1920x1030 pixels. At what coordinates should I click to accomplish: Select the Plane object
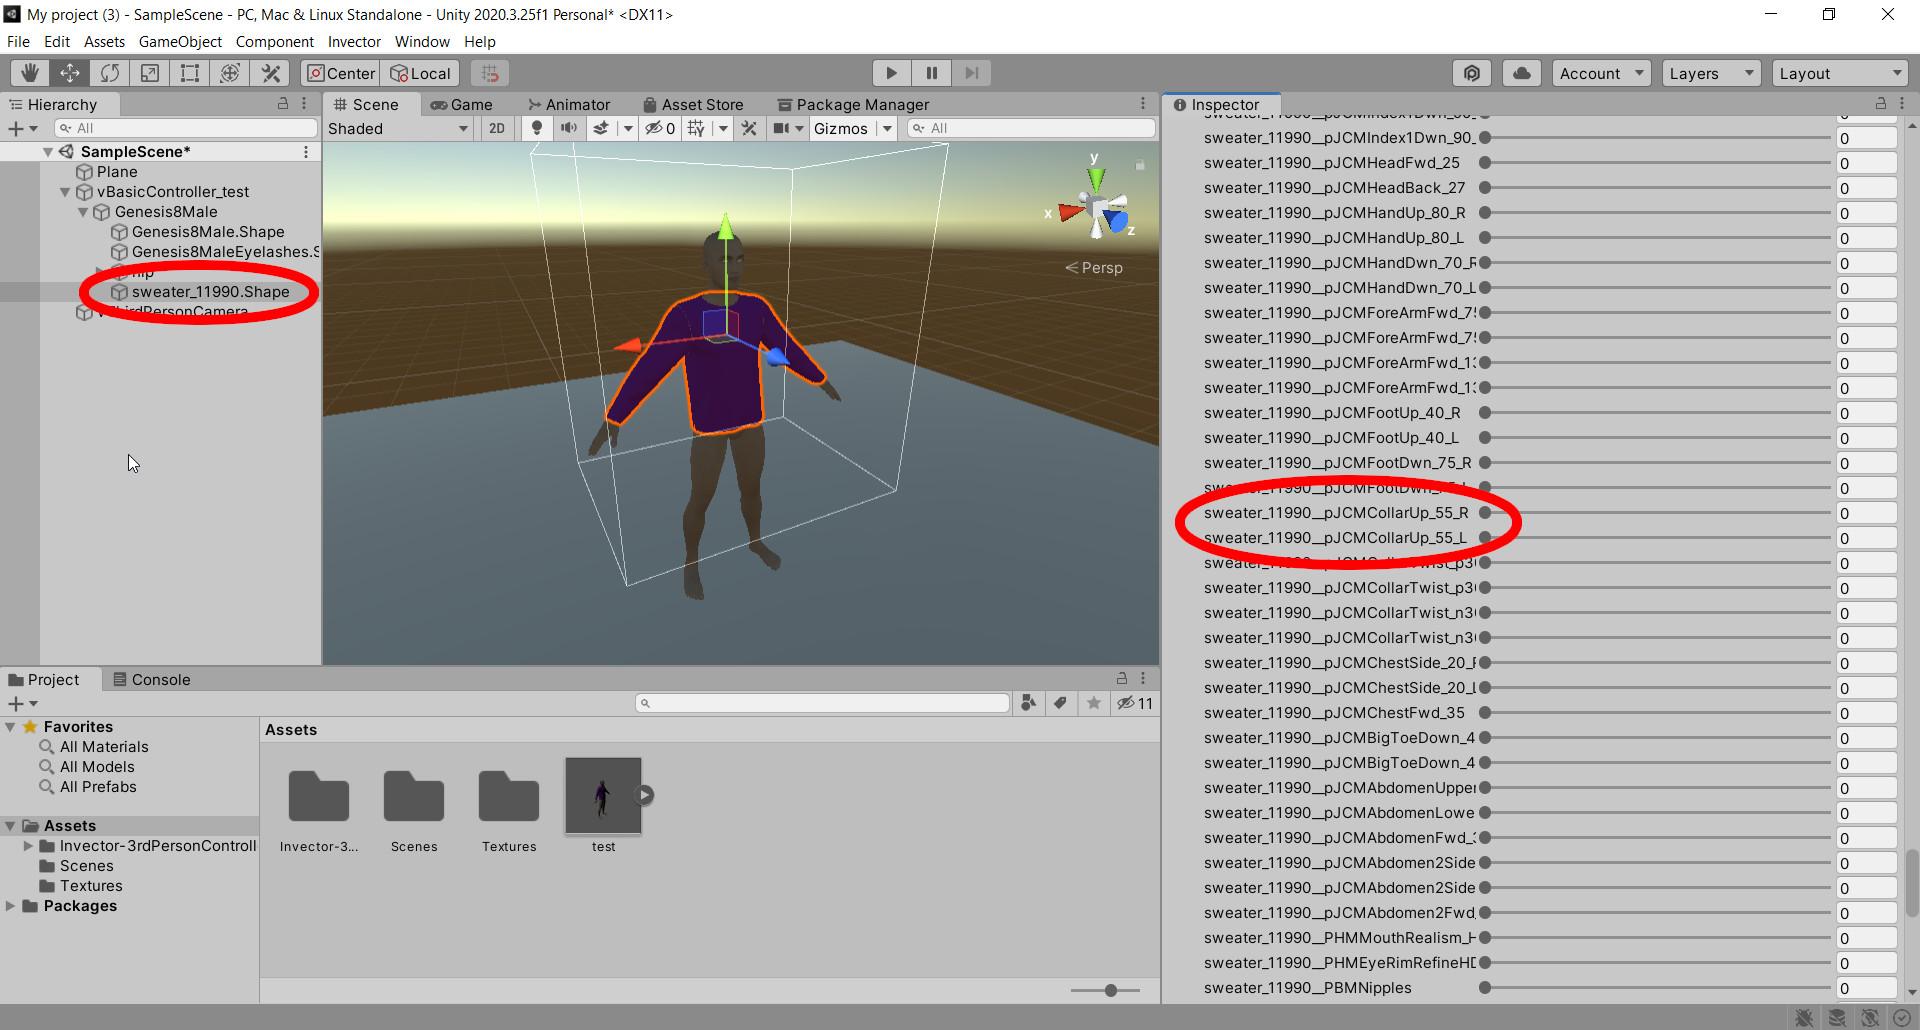pos(117,172)
